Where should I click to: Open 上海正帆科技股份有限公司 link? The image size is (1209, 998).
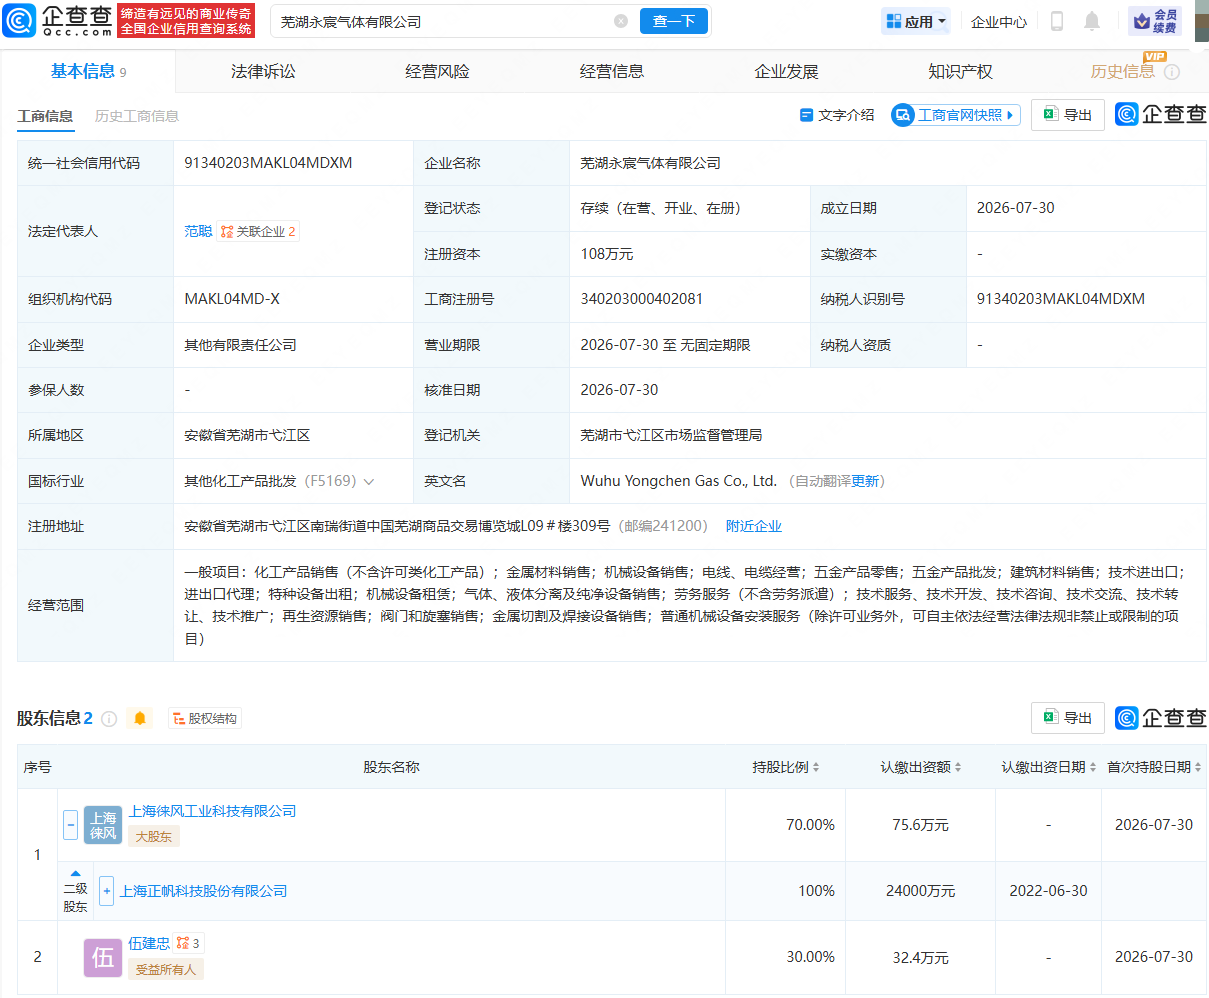click(204, 891)
